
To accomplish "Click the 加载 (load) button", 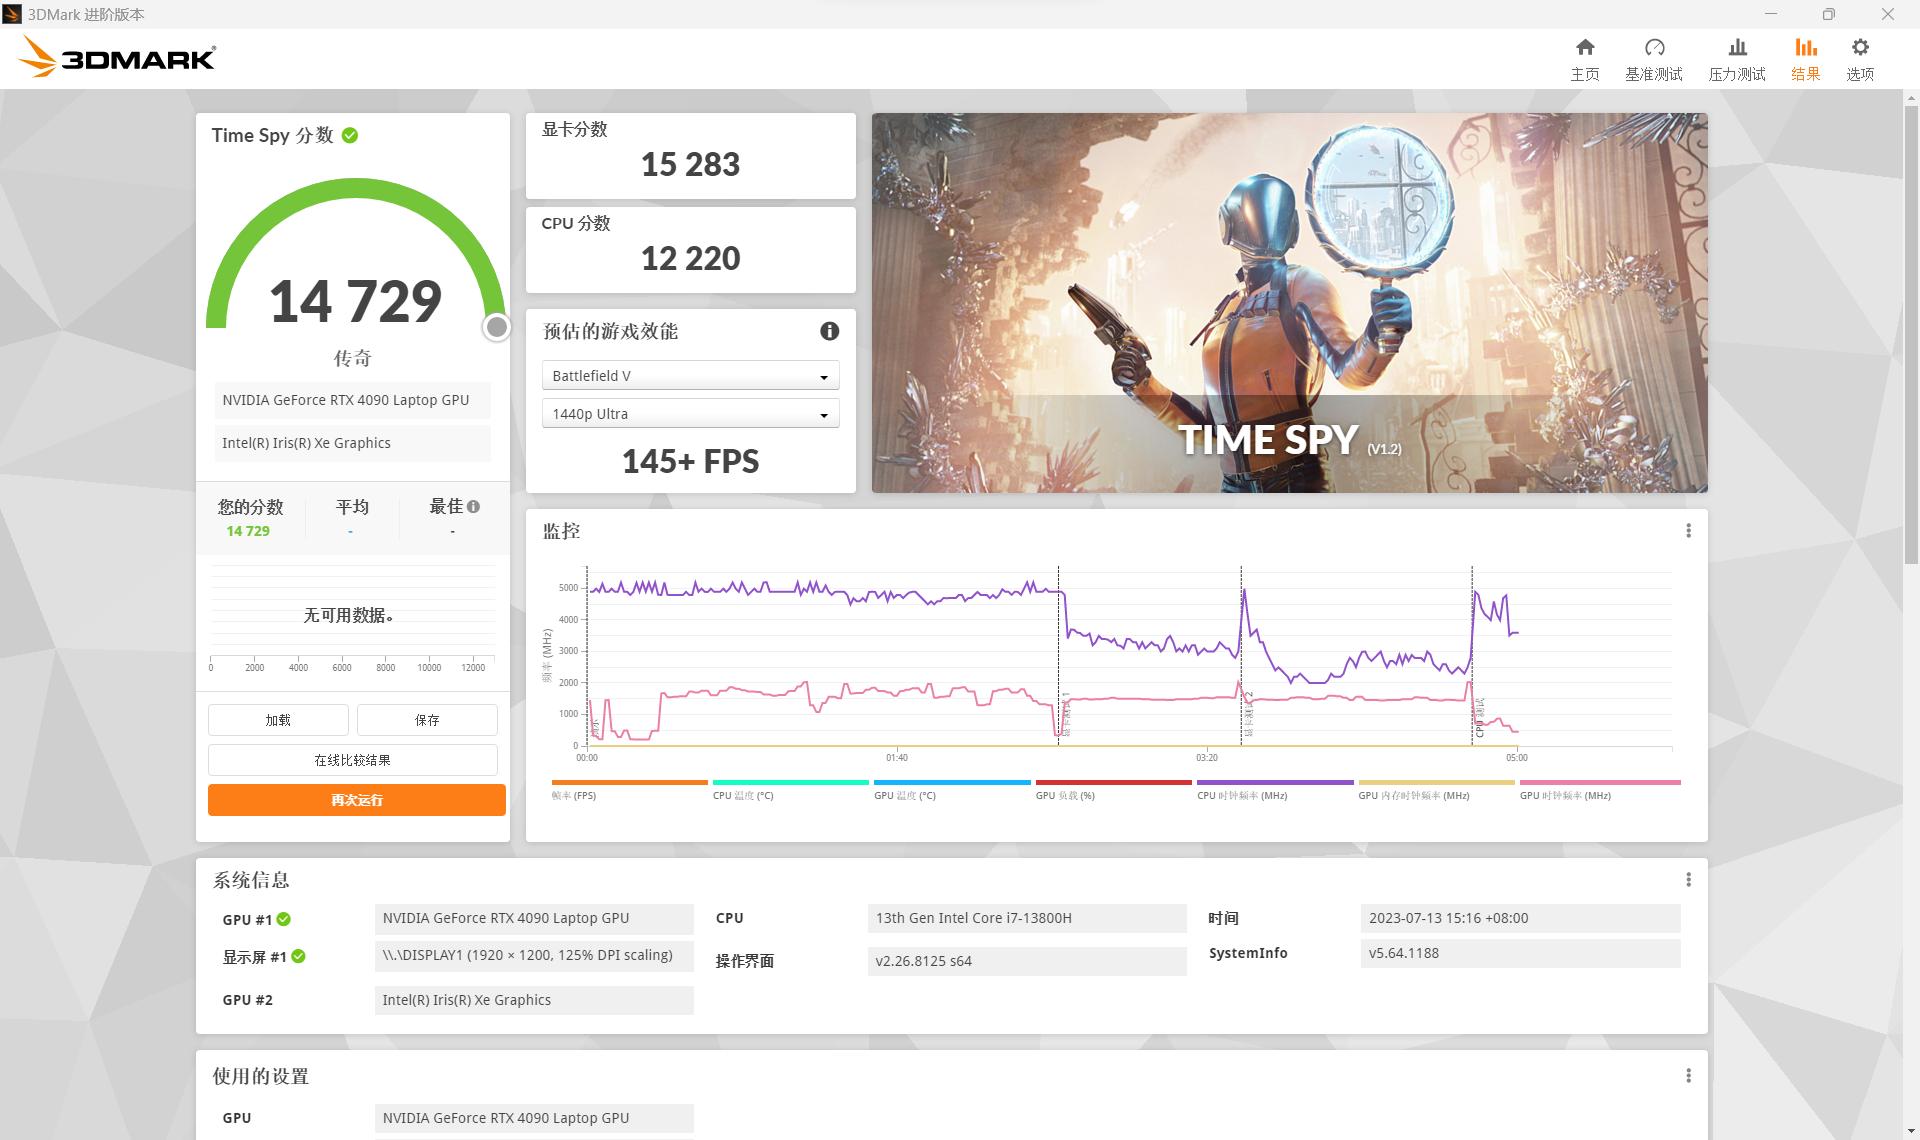I will click(278, 720).
